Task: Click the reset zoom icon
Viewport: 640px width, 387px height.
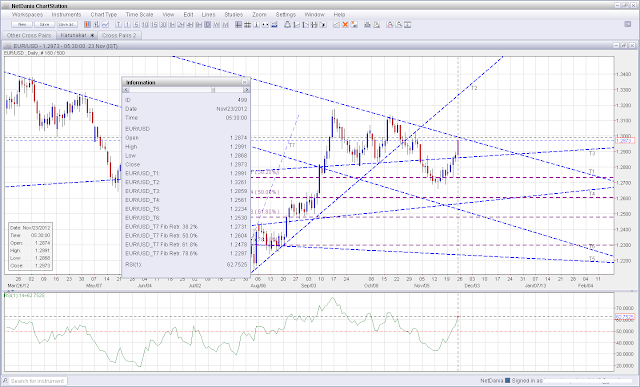Action: 408,24
